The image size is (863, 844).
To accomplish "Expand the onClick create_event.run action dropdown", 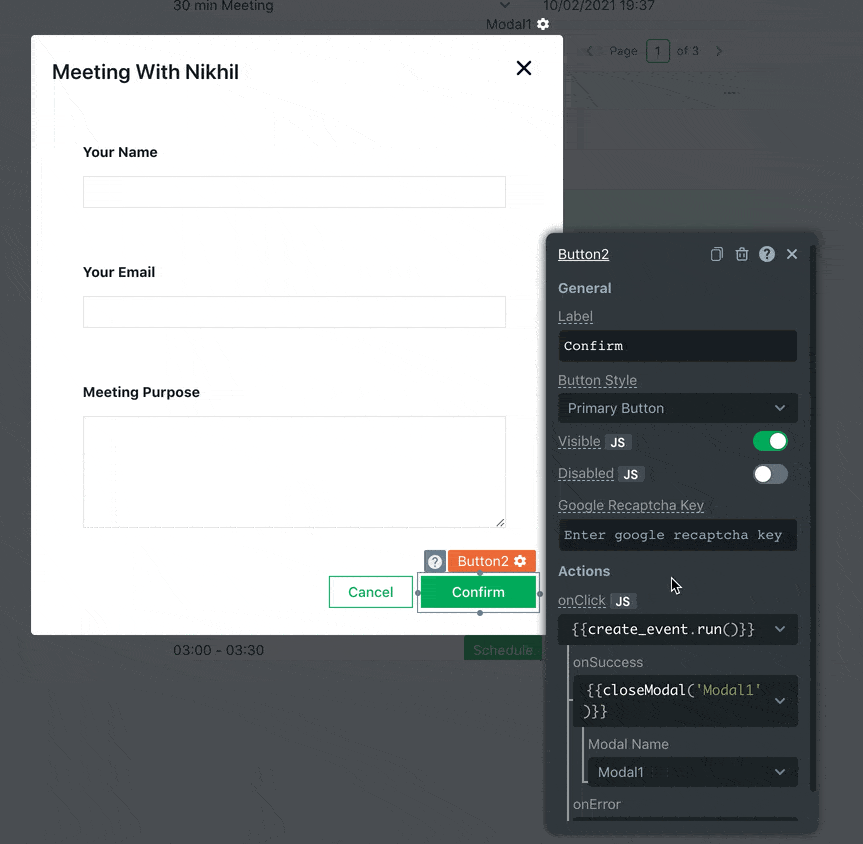I will [x=779, y=629].
